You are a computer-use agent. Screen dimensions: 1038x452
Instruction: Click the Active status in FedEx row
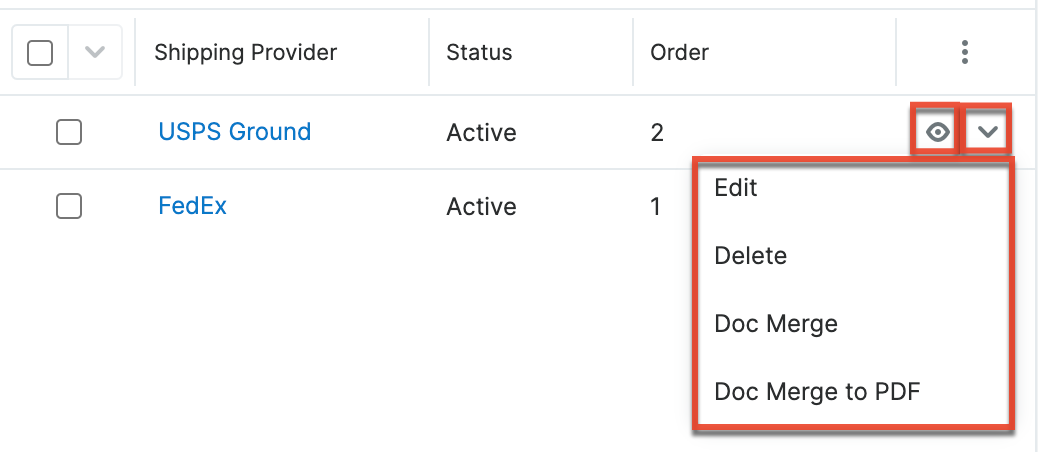481,207
